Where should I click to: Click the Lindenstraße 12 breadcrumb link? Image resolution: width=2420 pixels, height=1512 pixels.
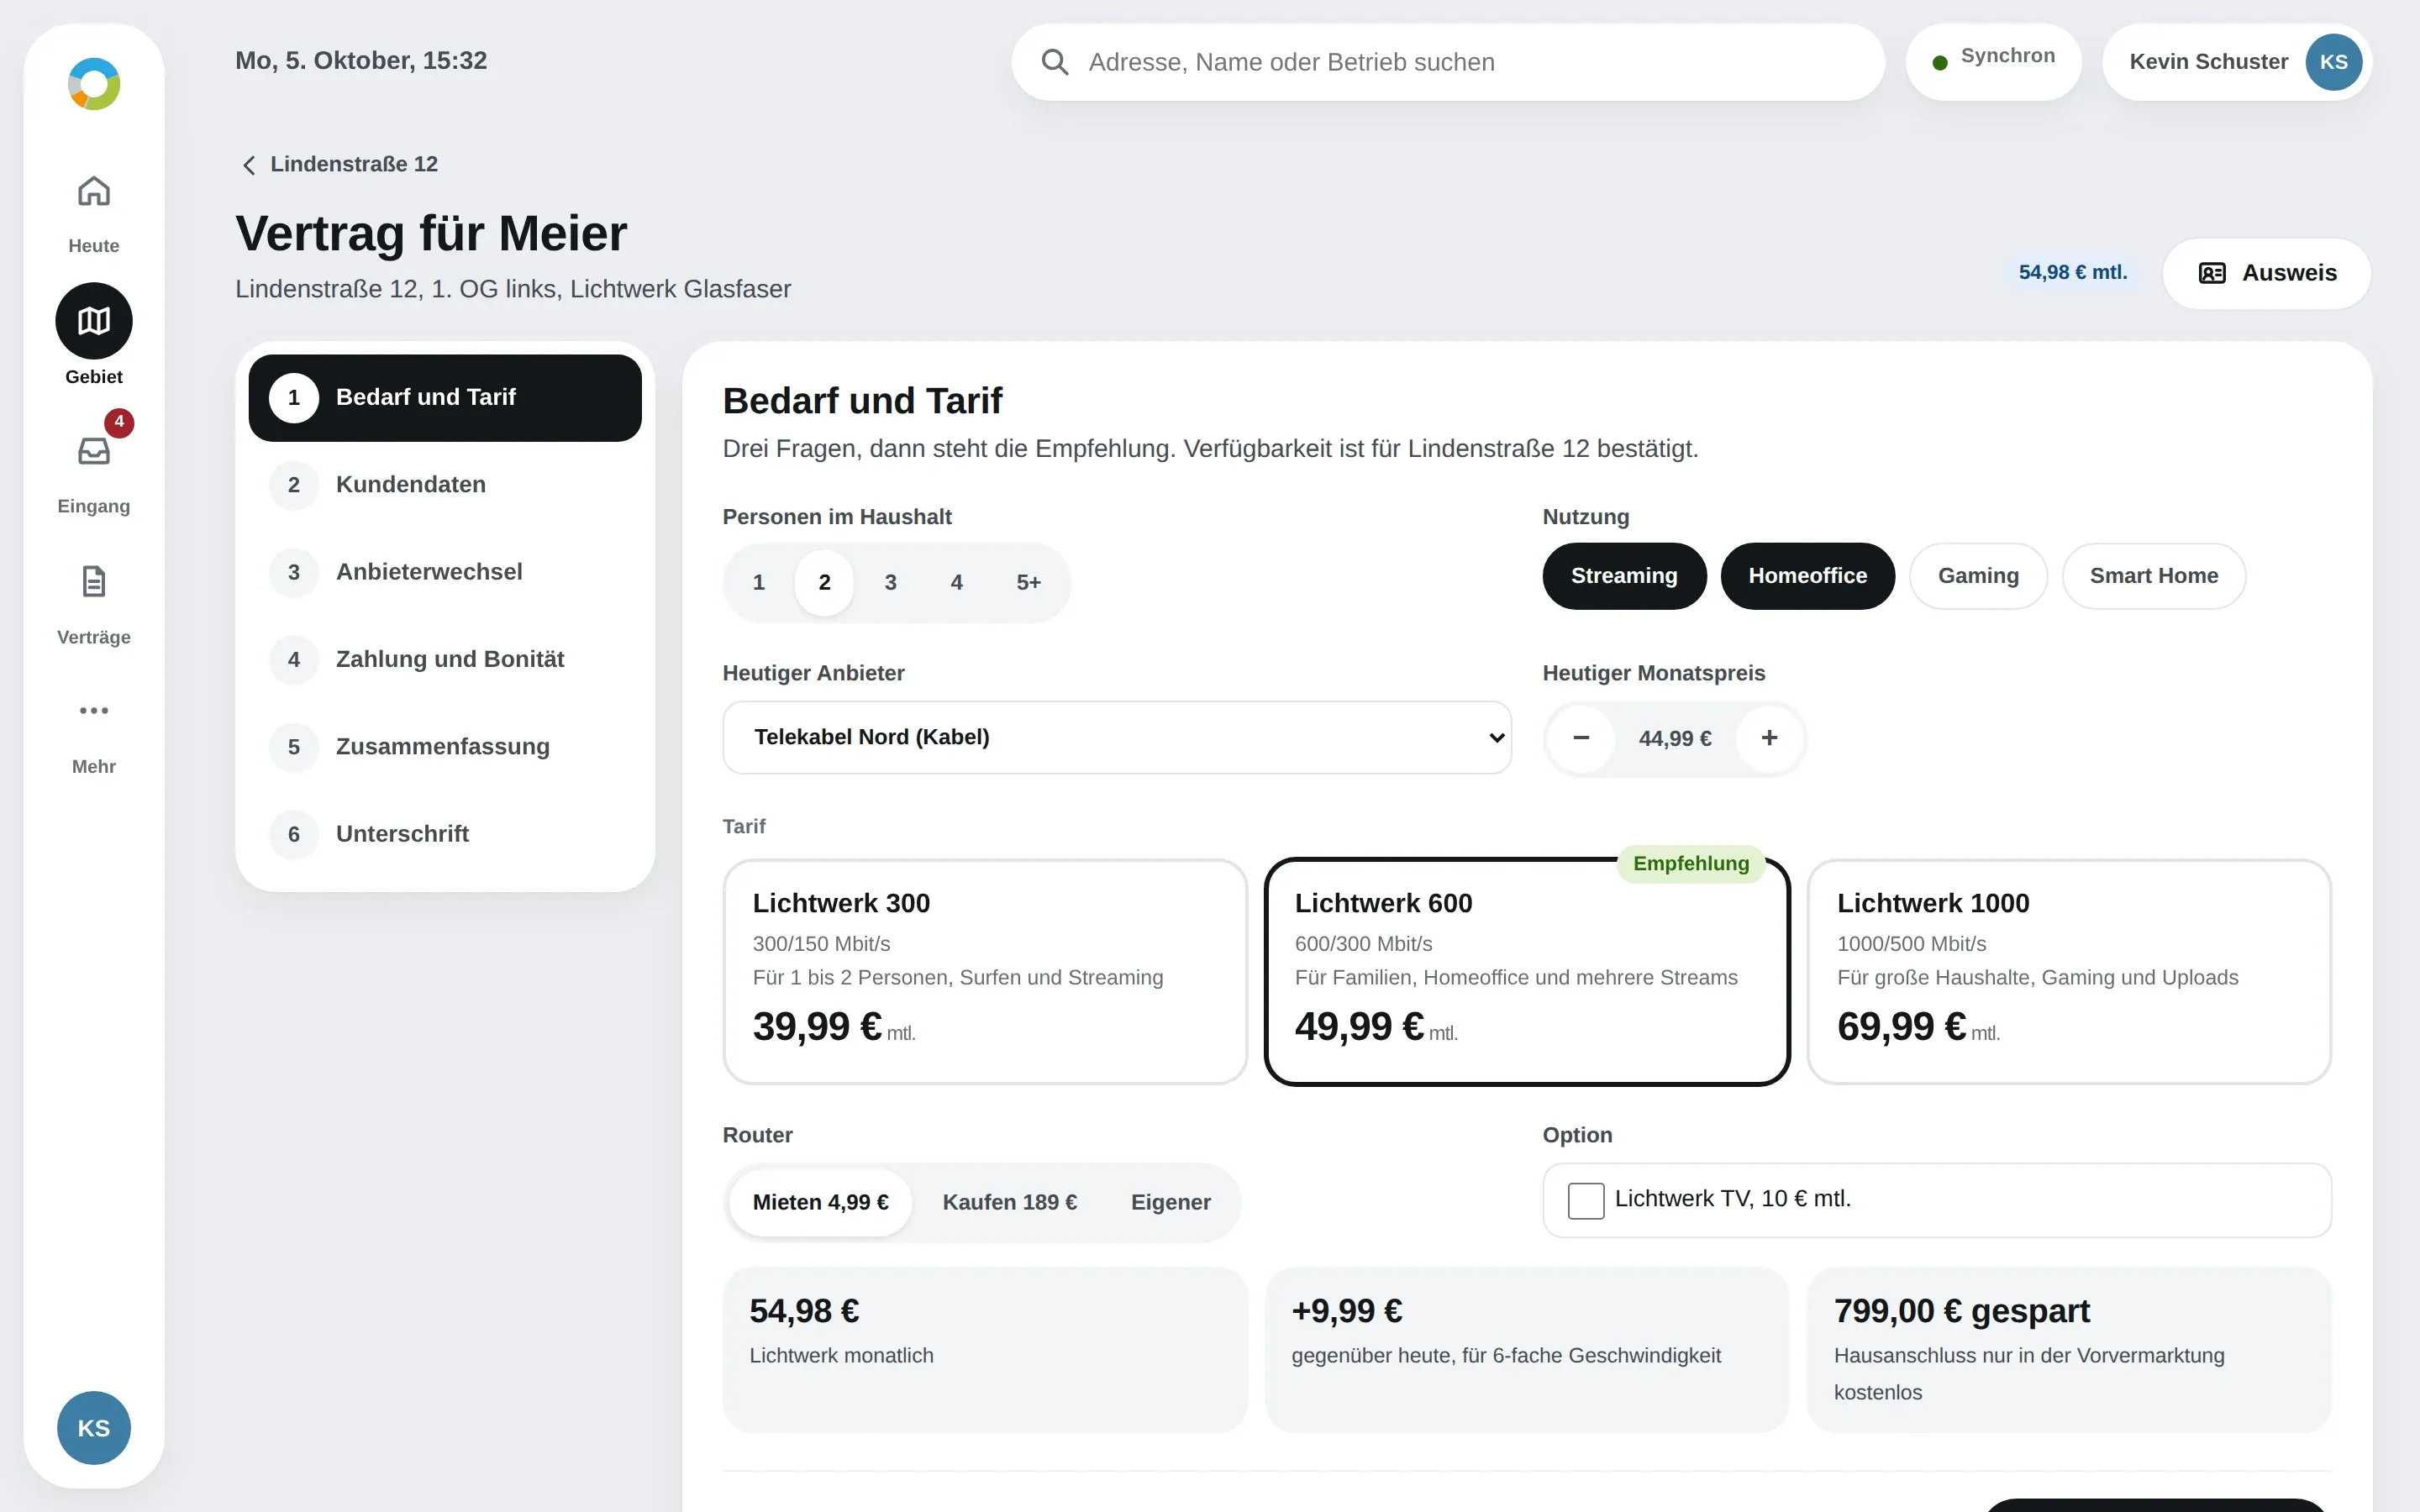(354, 164)
